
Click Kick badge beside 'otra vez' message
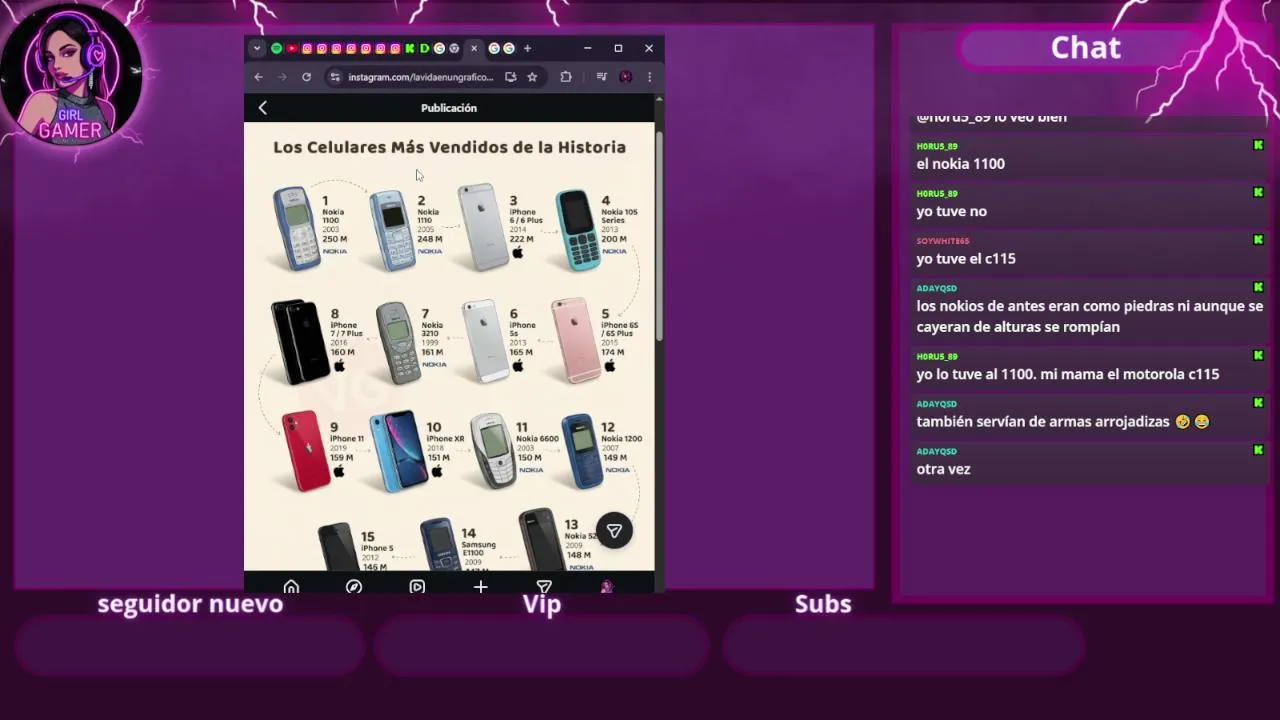point(1258,450)
